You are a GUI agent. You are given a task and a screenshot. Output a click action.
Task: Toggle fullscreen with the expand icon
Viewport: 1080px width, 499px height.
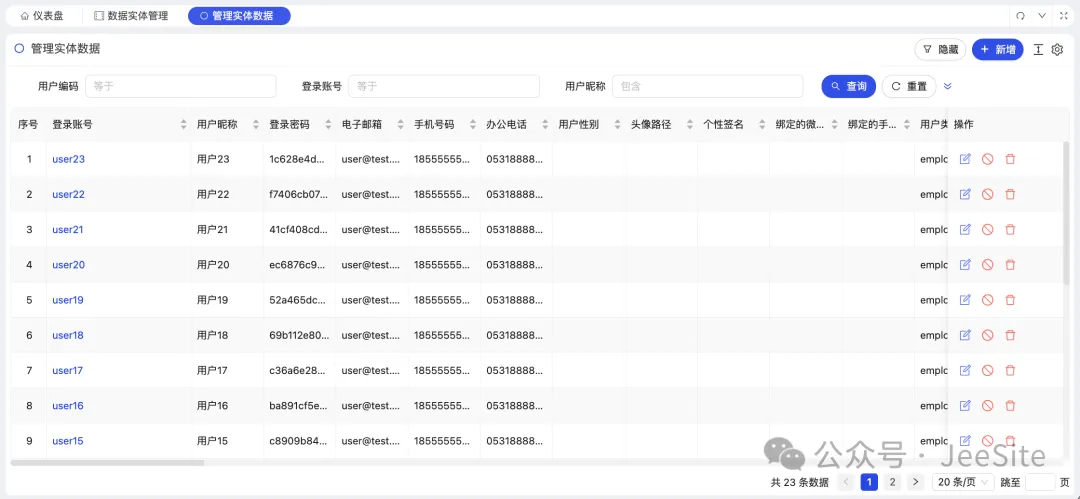pos(1062,16)
